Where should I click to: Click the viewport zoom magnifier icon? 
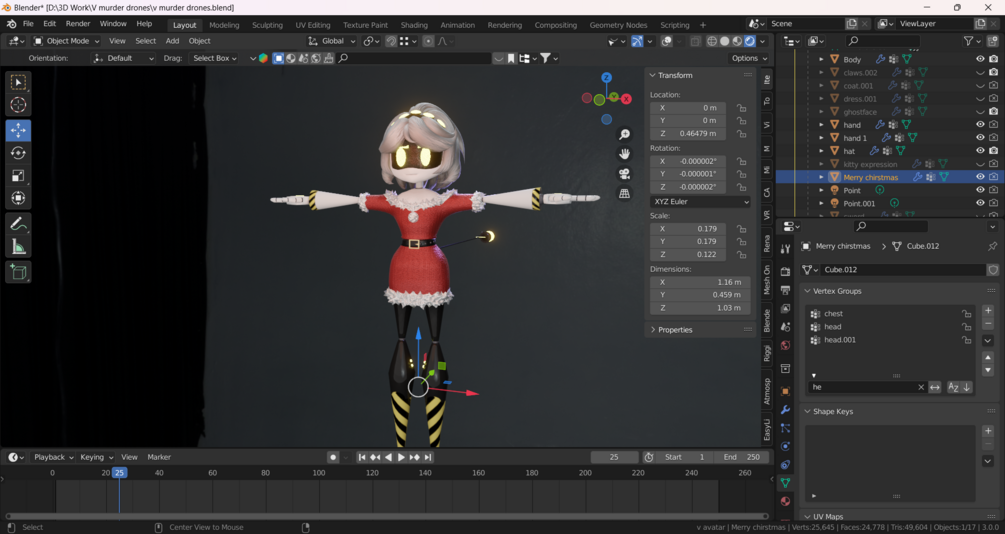[x=624, y=134]
